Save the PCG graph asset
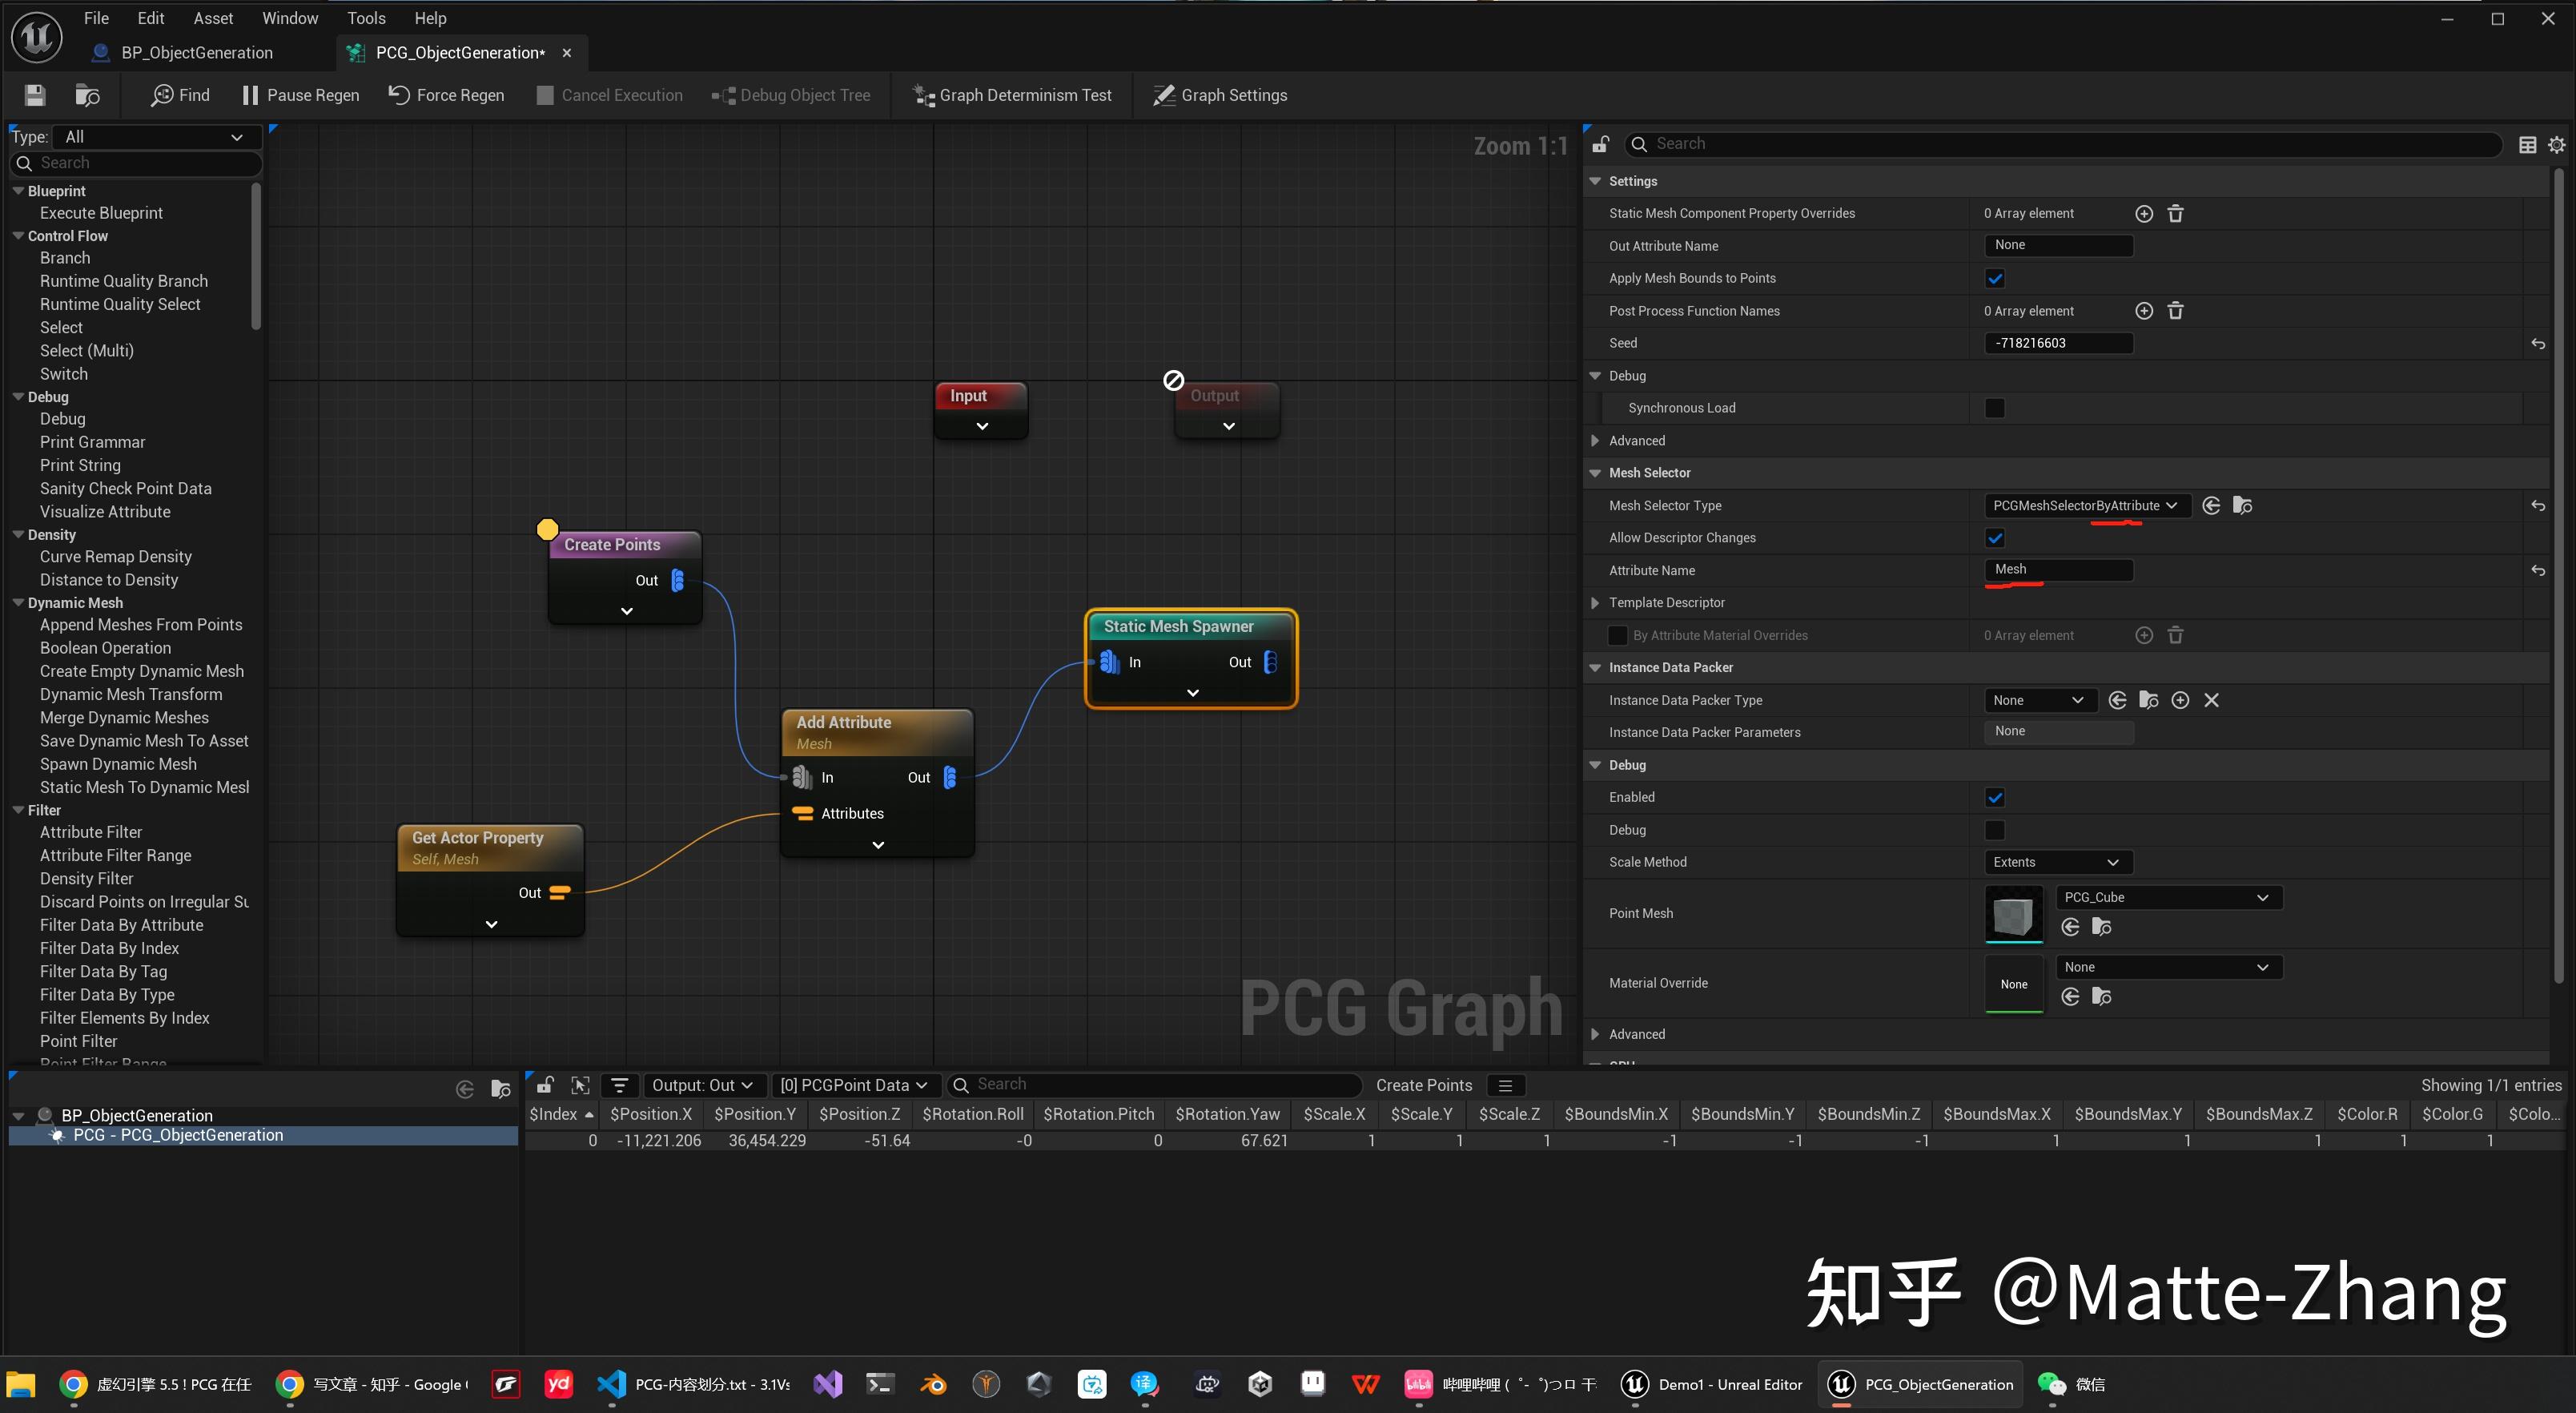 coord(33,95)
